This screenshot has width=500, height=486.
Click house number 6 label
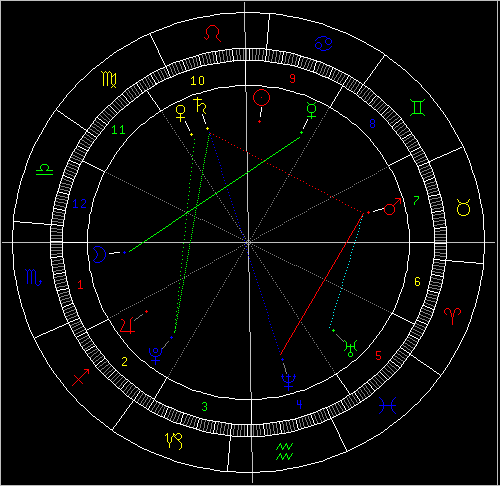point(417,282)
